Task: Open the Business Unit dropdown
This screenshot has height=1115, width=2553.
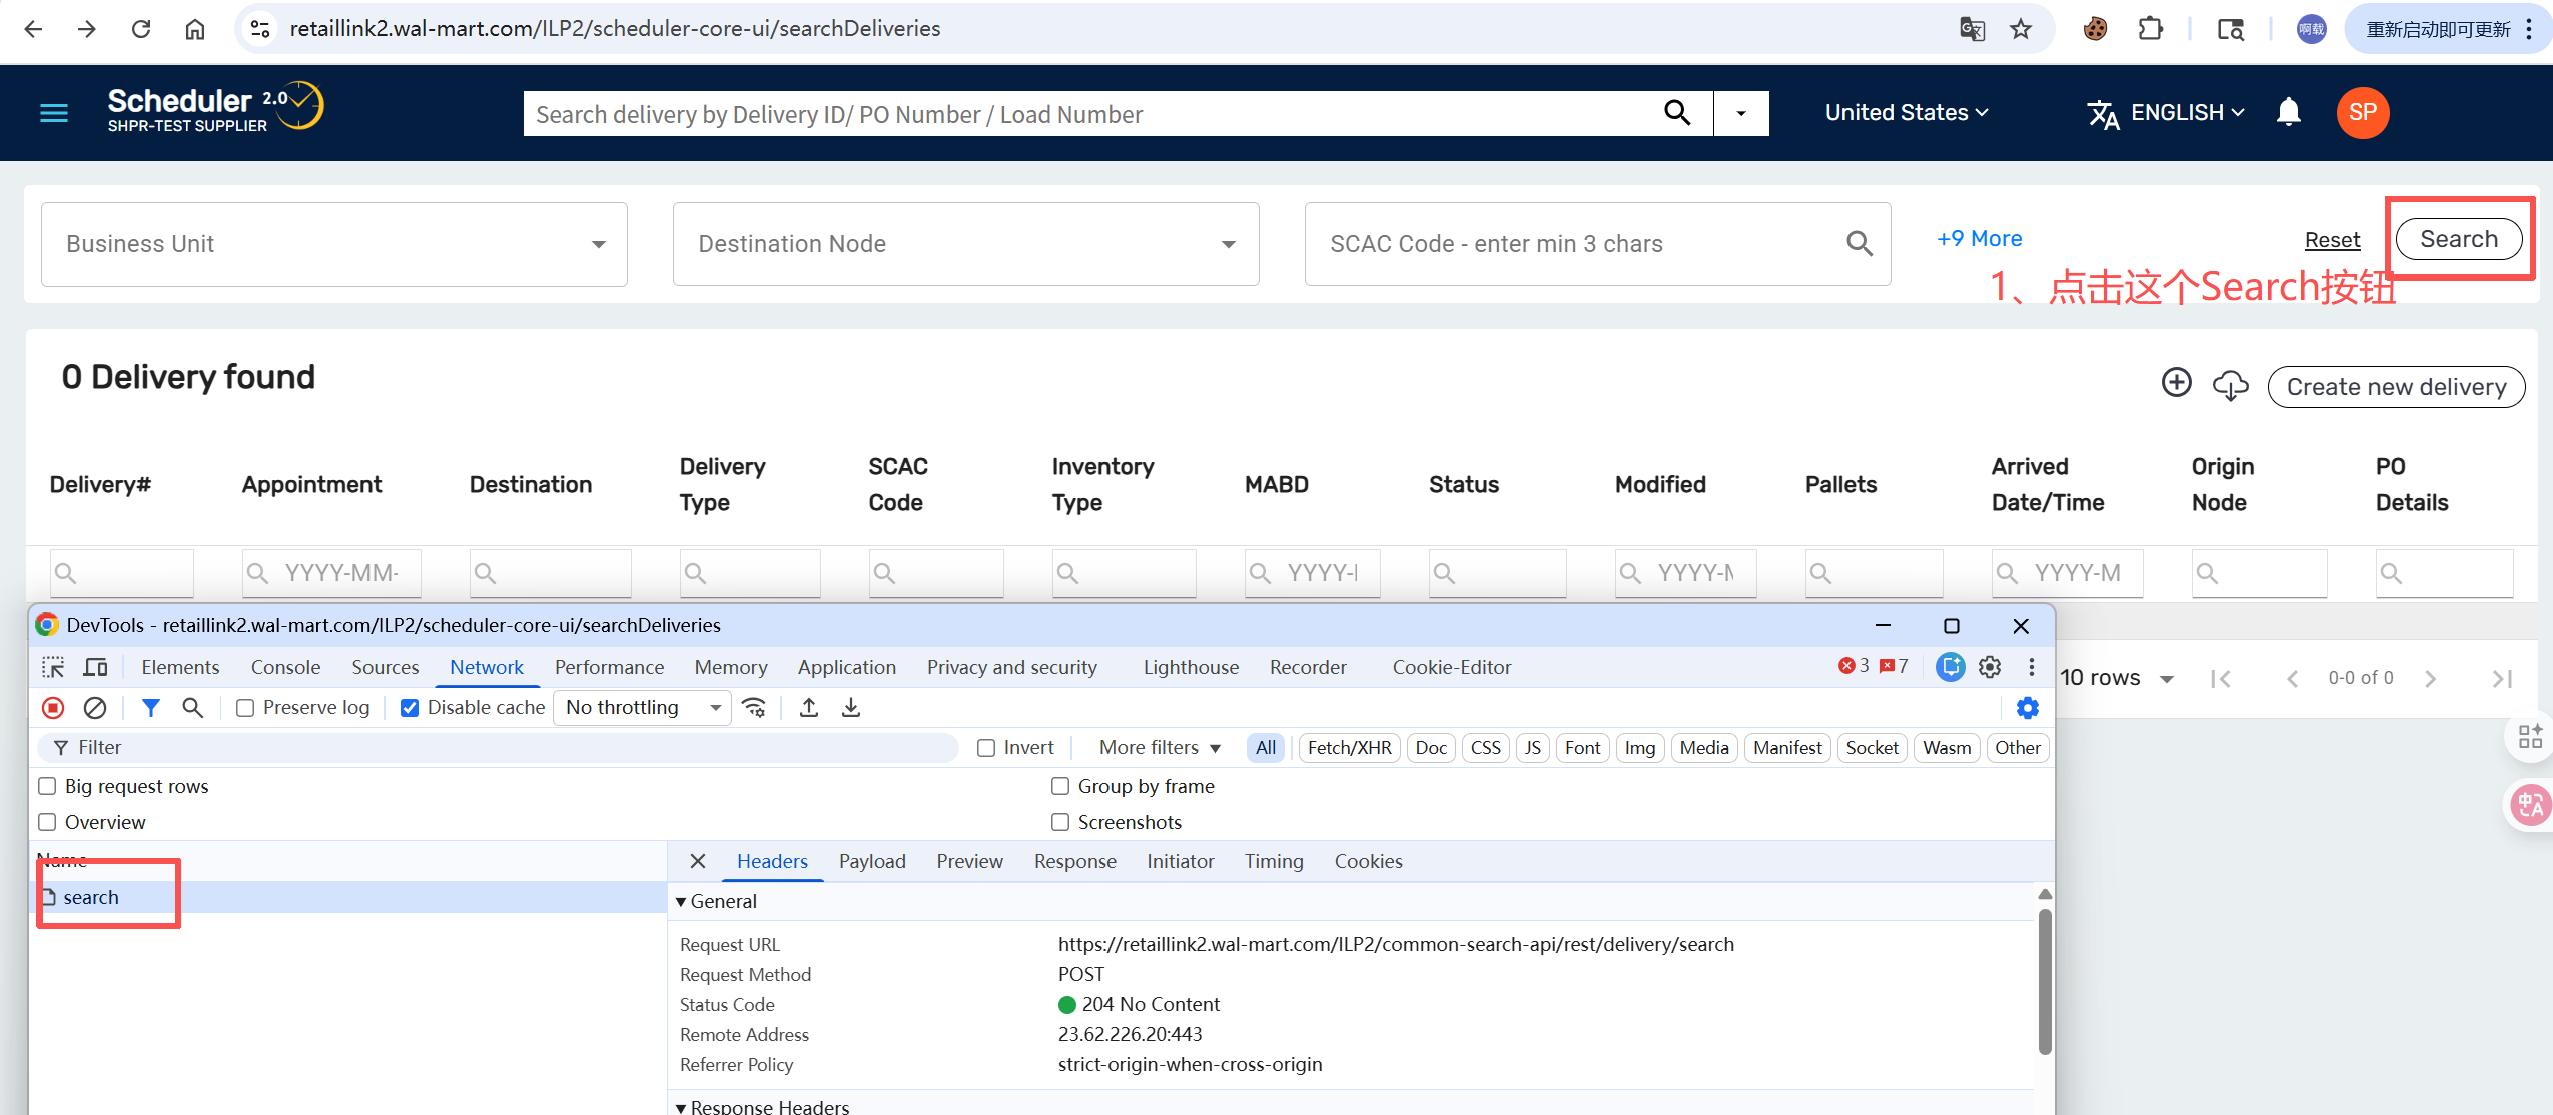Action: pos(334,244)
